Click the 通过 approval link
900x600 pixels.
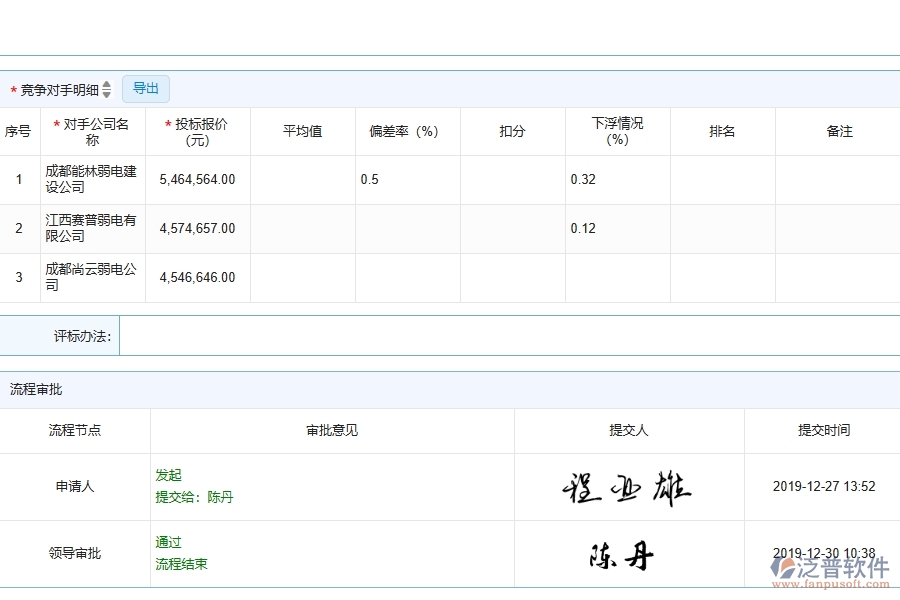[x=167, y=541]
